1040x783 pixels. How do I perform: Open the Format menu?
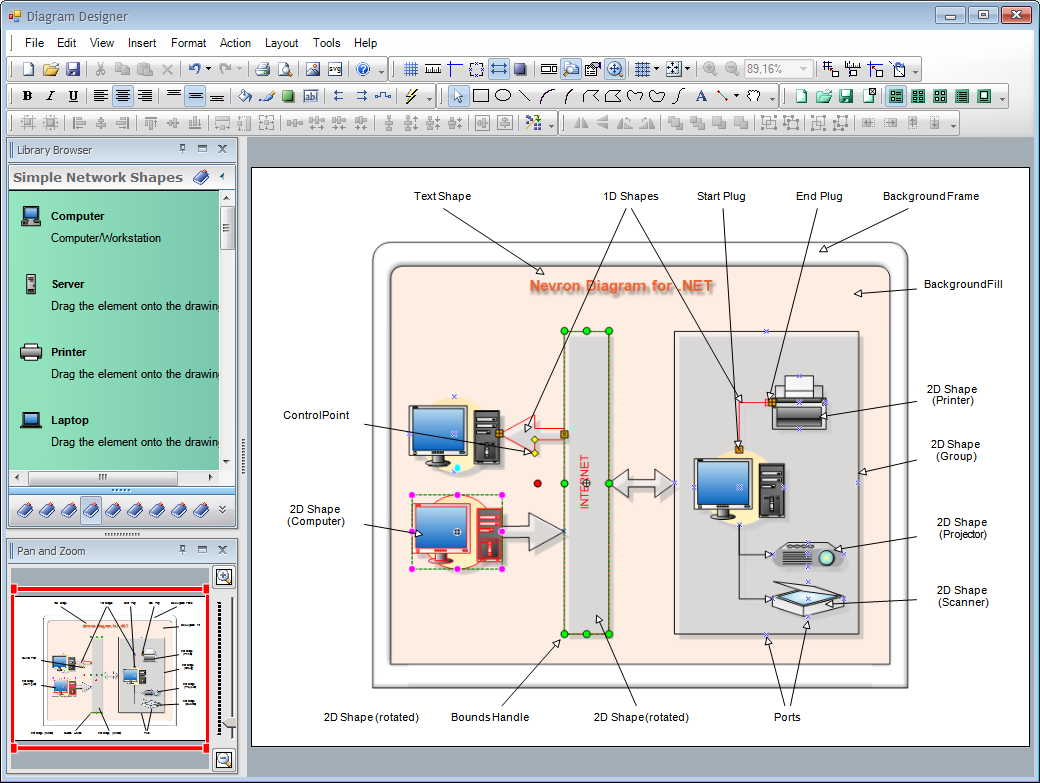[188, 43]
